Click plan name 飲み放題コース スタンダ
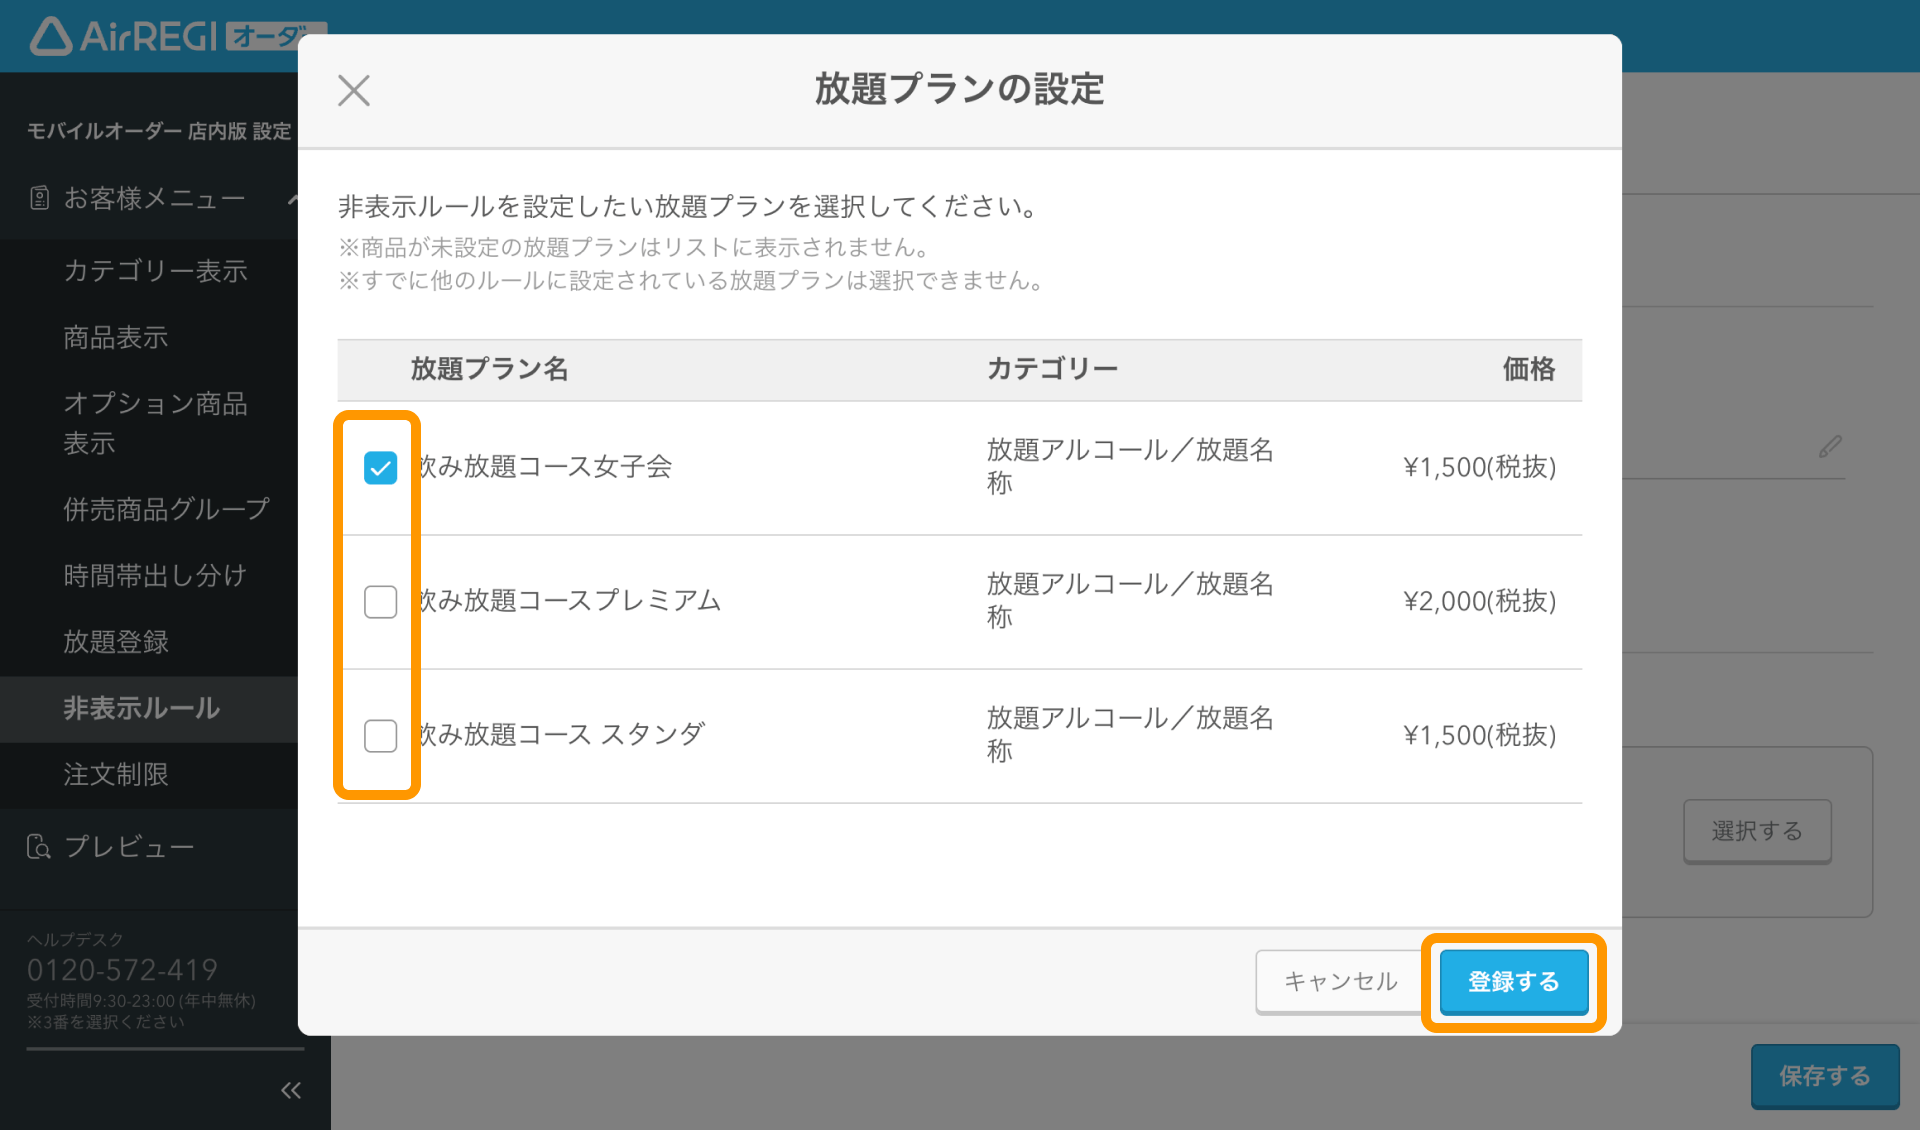 [x=561, y=735]
